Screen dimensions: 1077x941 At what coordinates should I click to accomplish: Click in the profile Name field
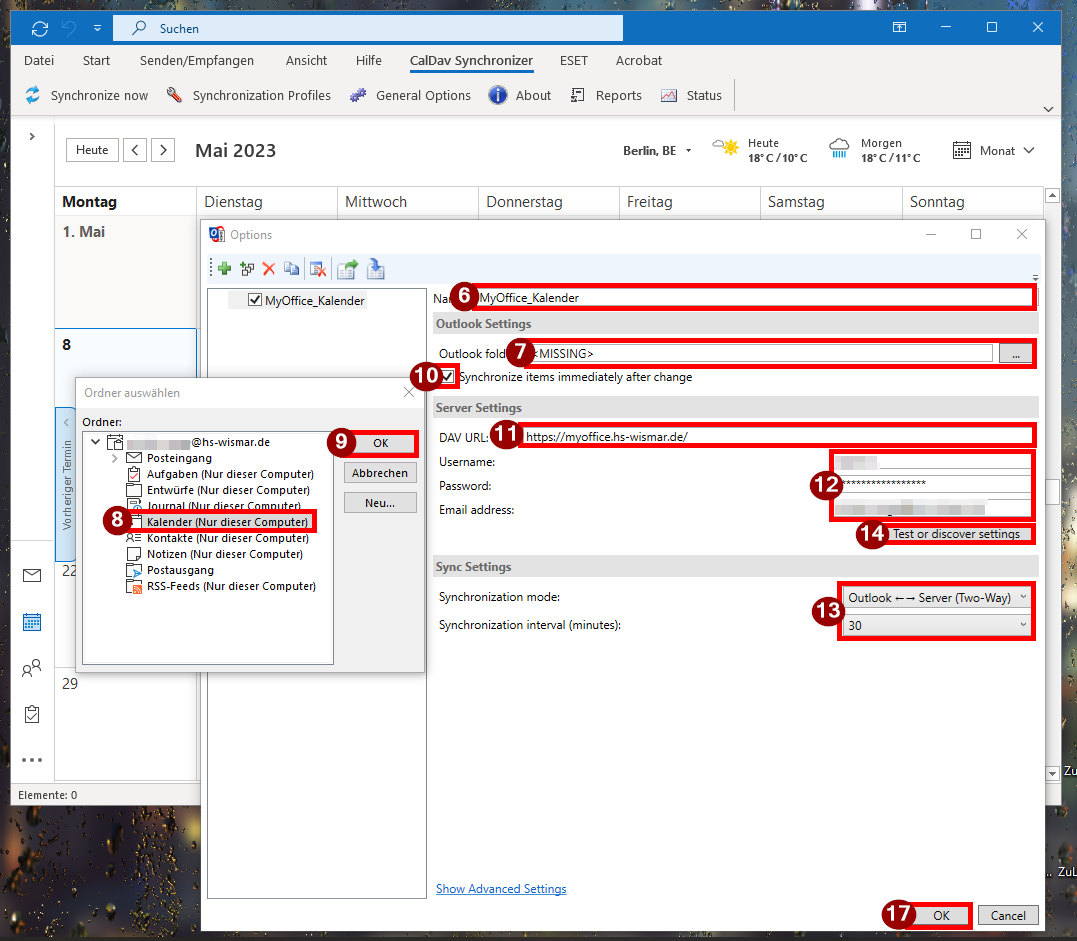[754, 298]
